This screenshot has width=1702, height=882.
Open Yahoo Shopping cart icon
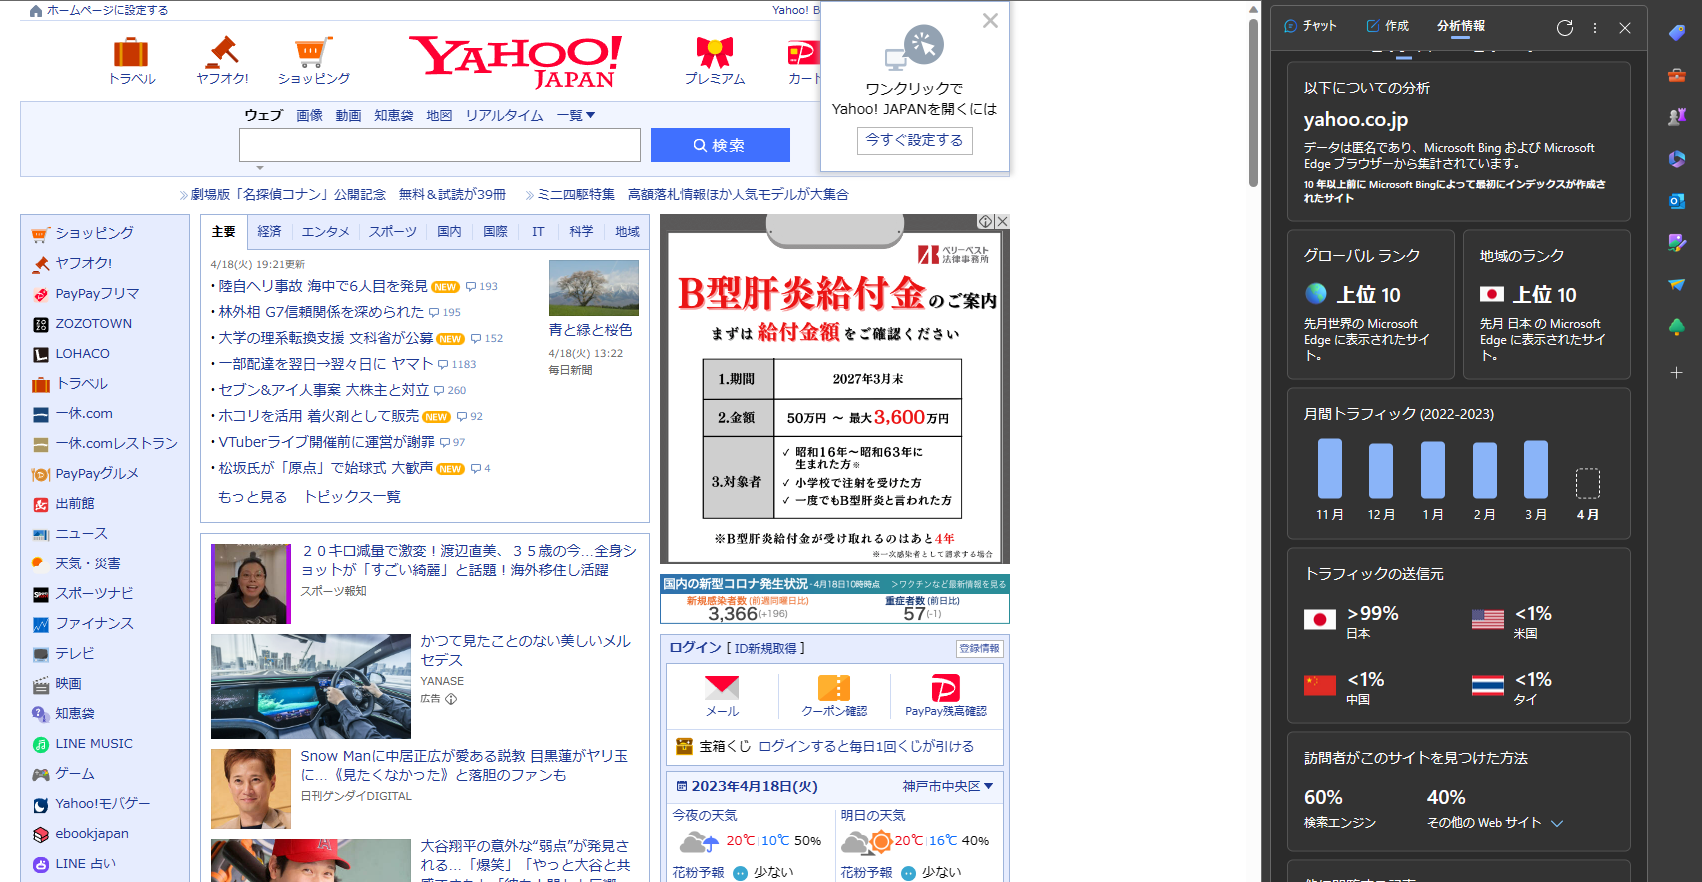[313, 52]
